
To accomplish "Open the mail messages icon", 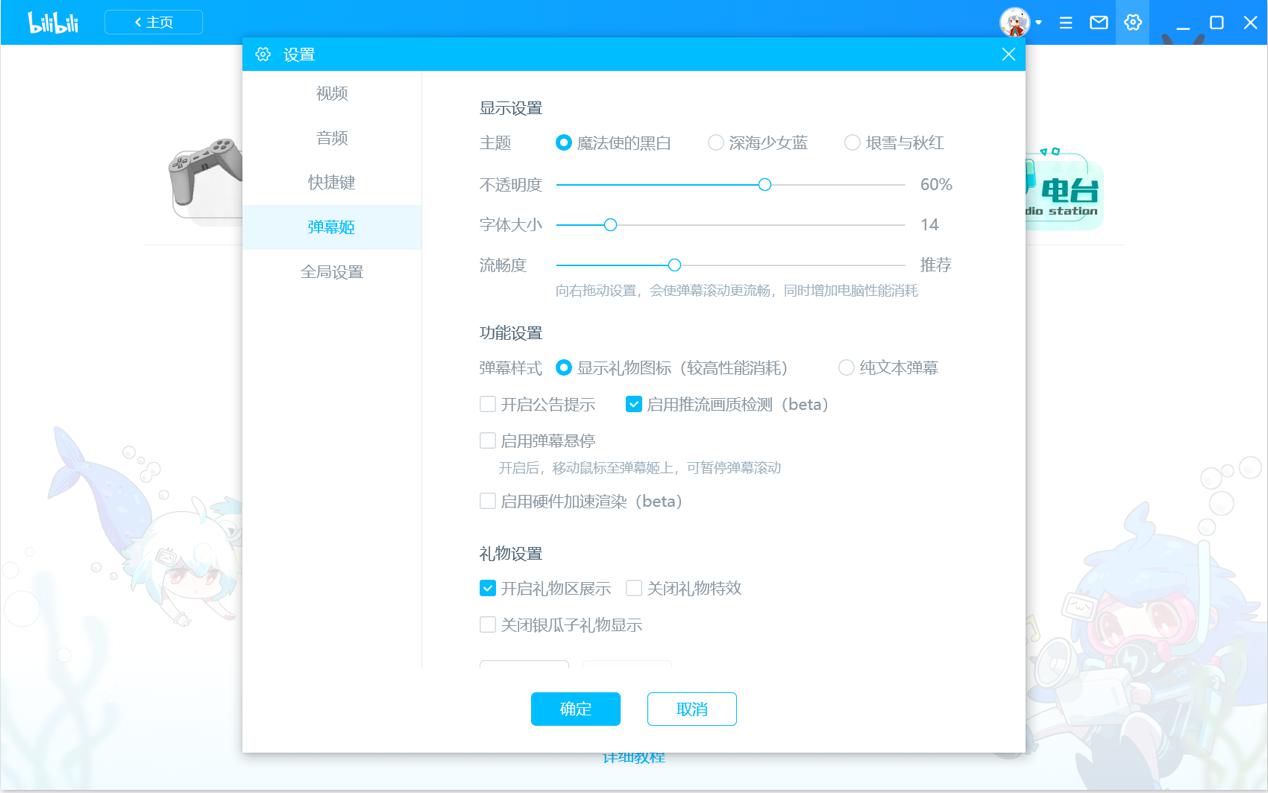I will click(1099, 22).
